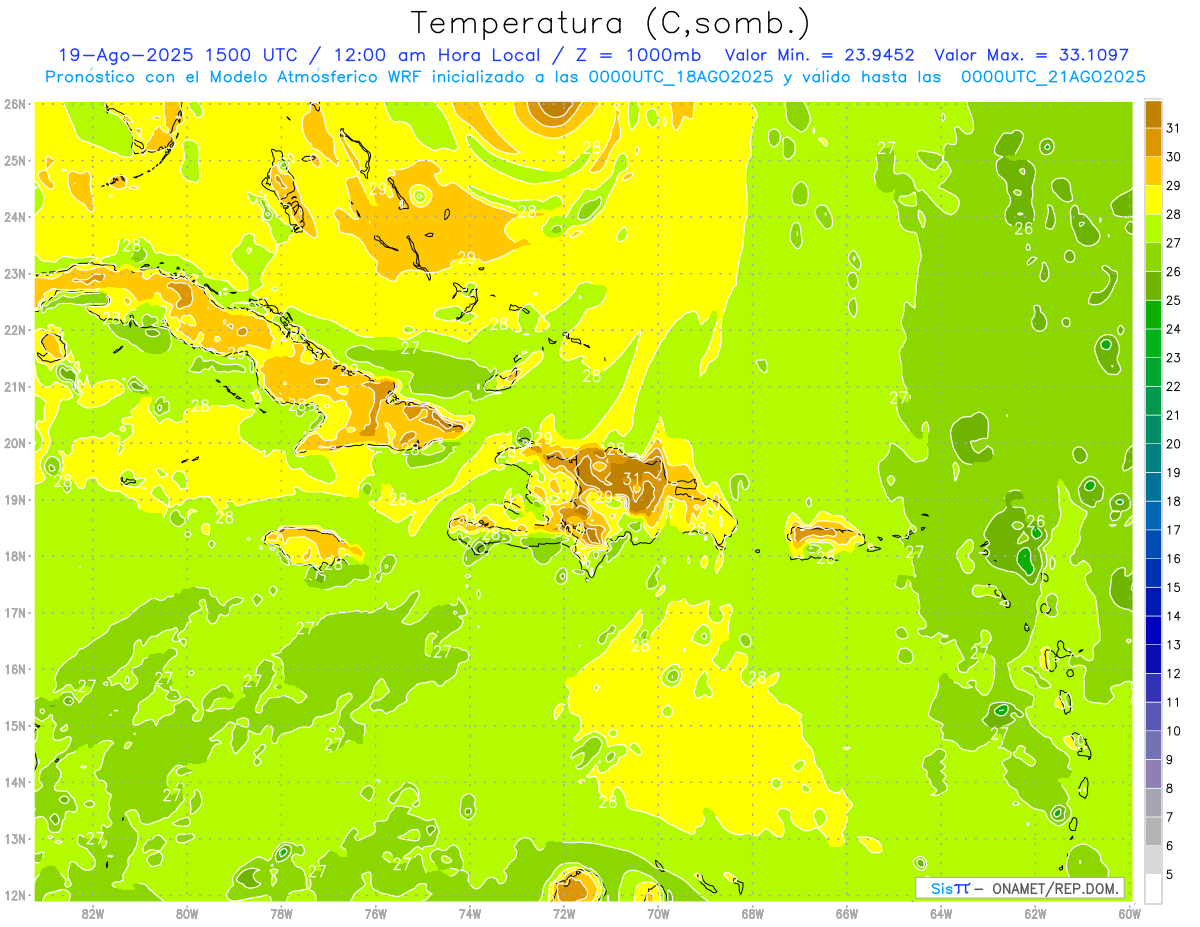Click the '74W' longitude axis label
Screen dimensions: 1200x927
coord(470,913)
